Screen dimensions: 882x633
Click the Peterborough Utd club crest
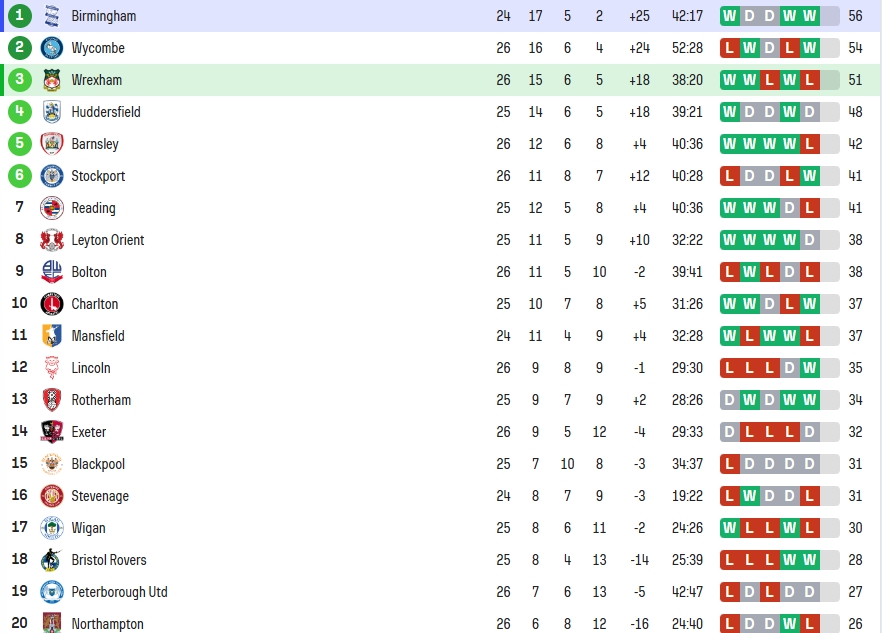(x=52, y=592)
